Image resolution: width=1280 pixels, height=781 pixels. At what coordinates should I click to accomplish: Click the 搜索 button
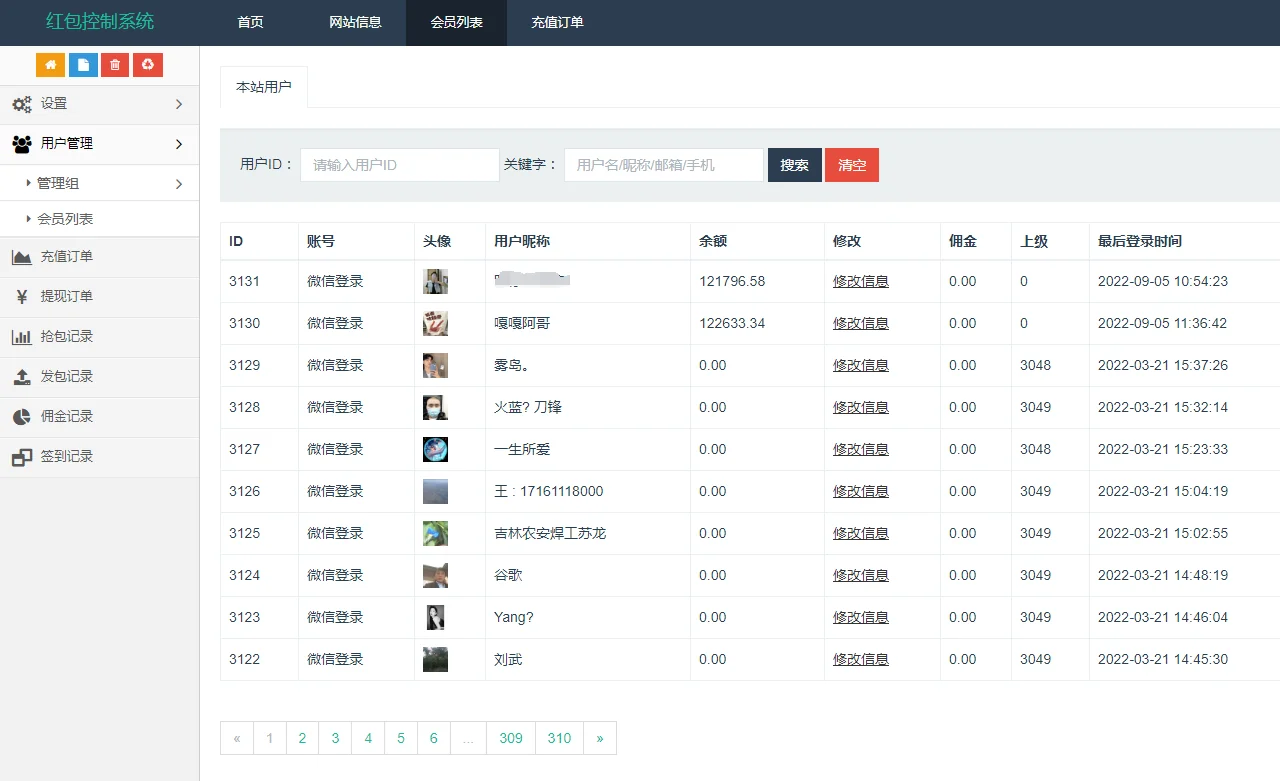point(794,165)
